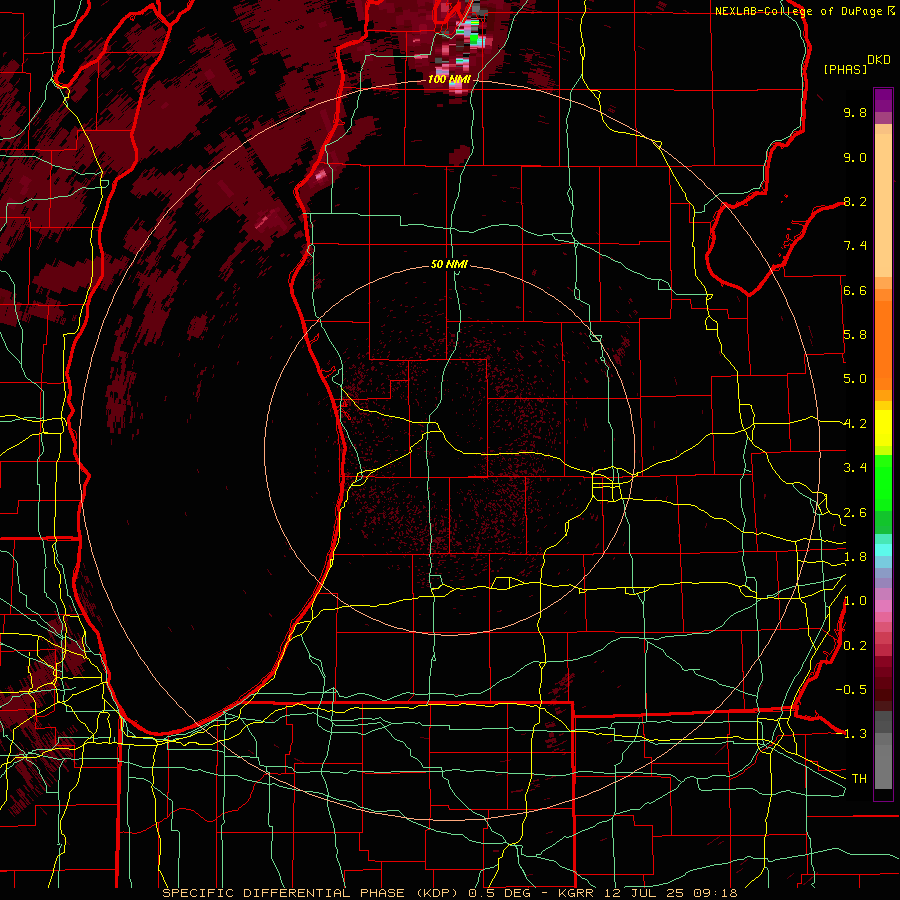Pick the purple band atop the color scale
The width and height of the screenshot is (900, 900).
tap(883, 100)
